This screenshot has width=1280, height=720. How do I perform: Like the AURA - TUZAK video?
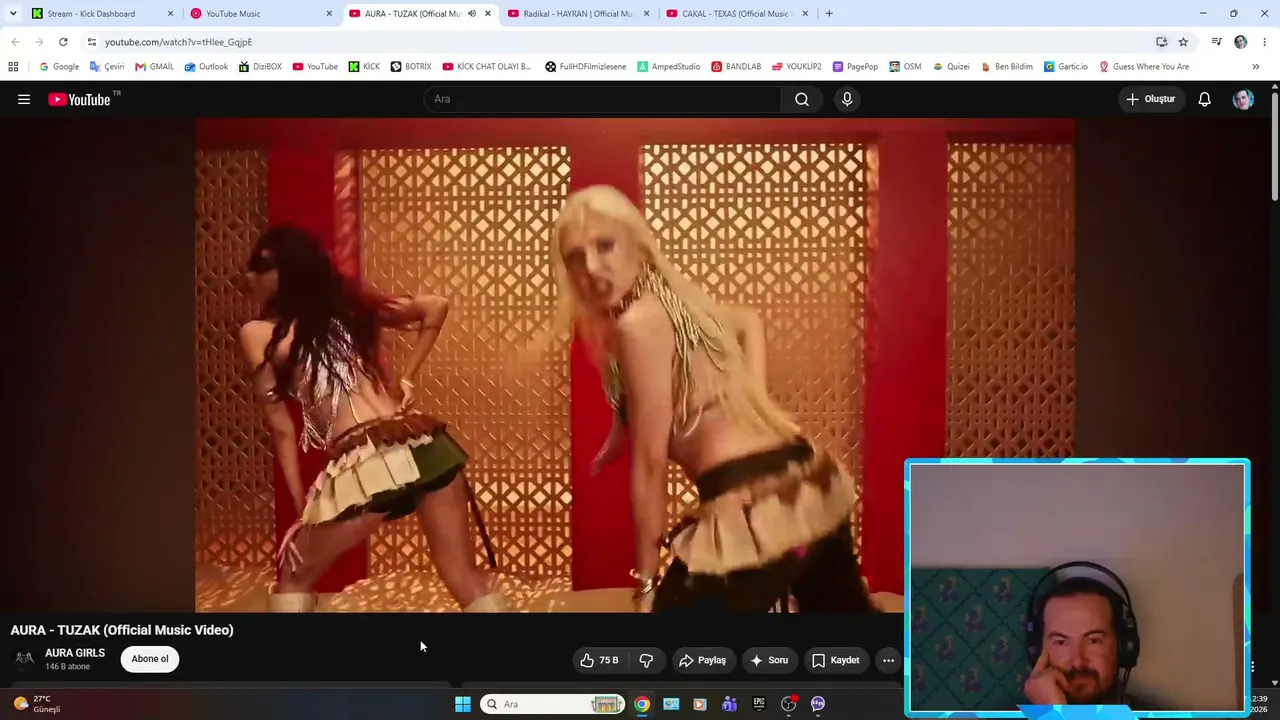pyautogui.click(x=599, y=660)
